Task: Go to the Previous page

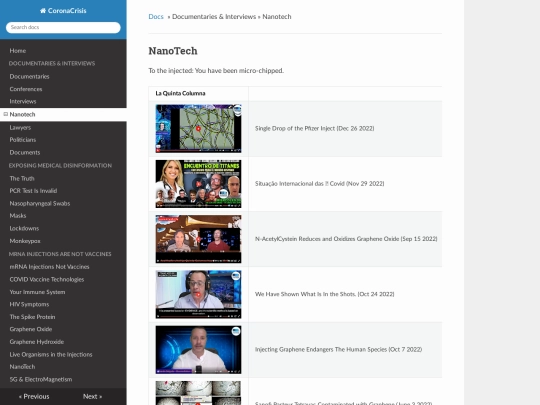Action: click(34, 396)
